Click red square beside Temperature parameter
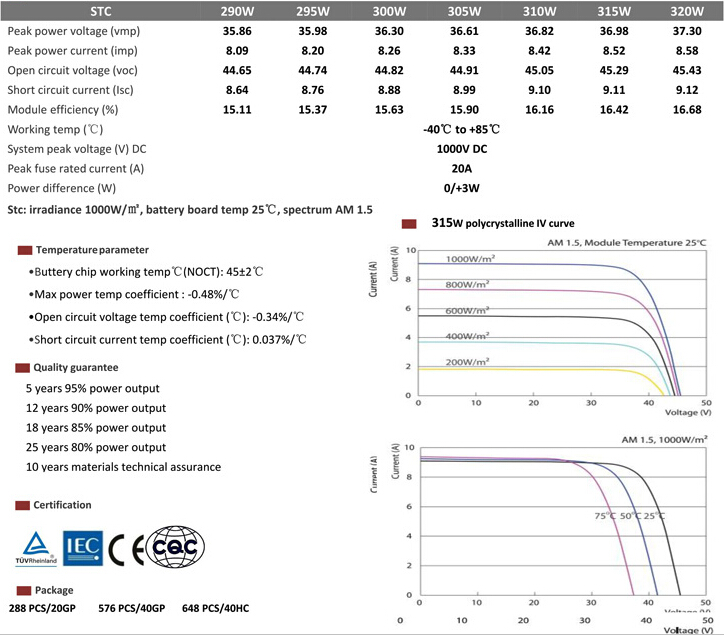Image resolution: width=724 pixels, height=635 pixels. click(24, 250)
